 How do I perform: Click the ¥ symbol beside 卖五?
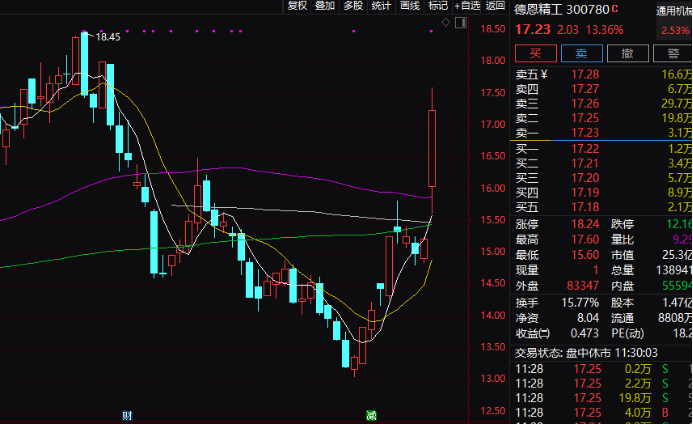(x=544, y=74)
